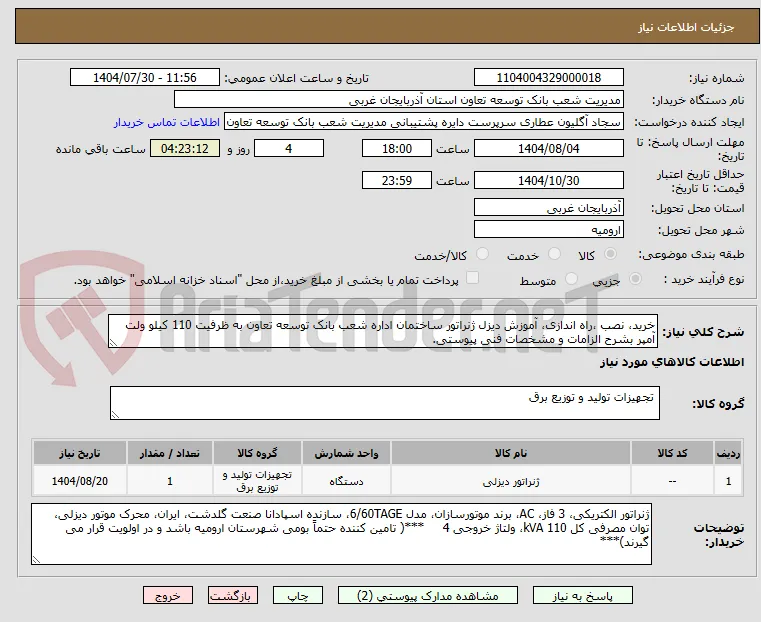Image resolution: width=761 pixels, height=622 pixels.
Task: Click the resize handle of توضیحات خریدار box
Action: coord(36,559)
